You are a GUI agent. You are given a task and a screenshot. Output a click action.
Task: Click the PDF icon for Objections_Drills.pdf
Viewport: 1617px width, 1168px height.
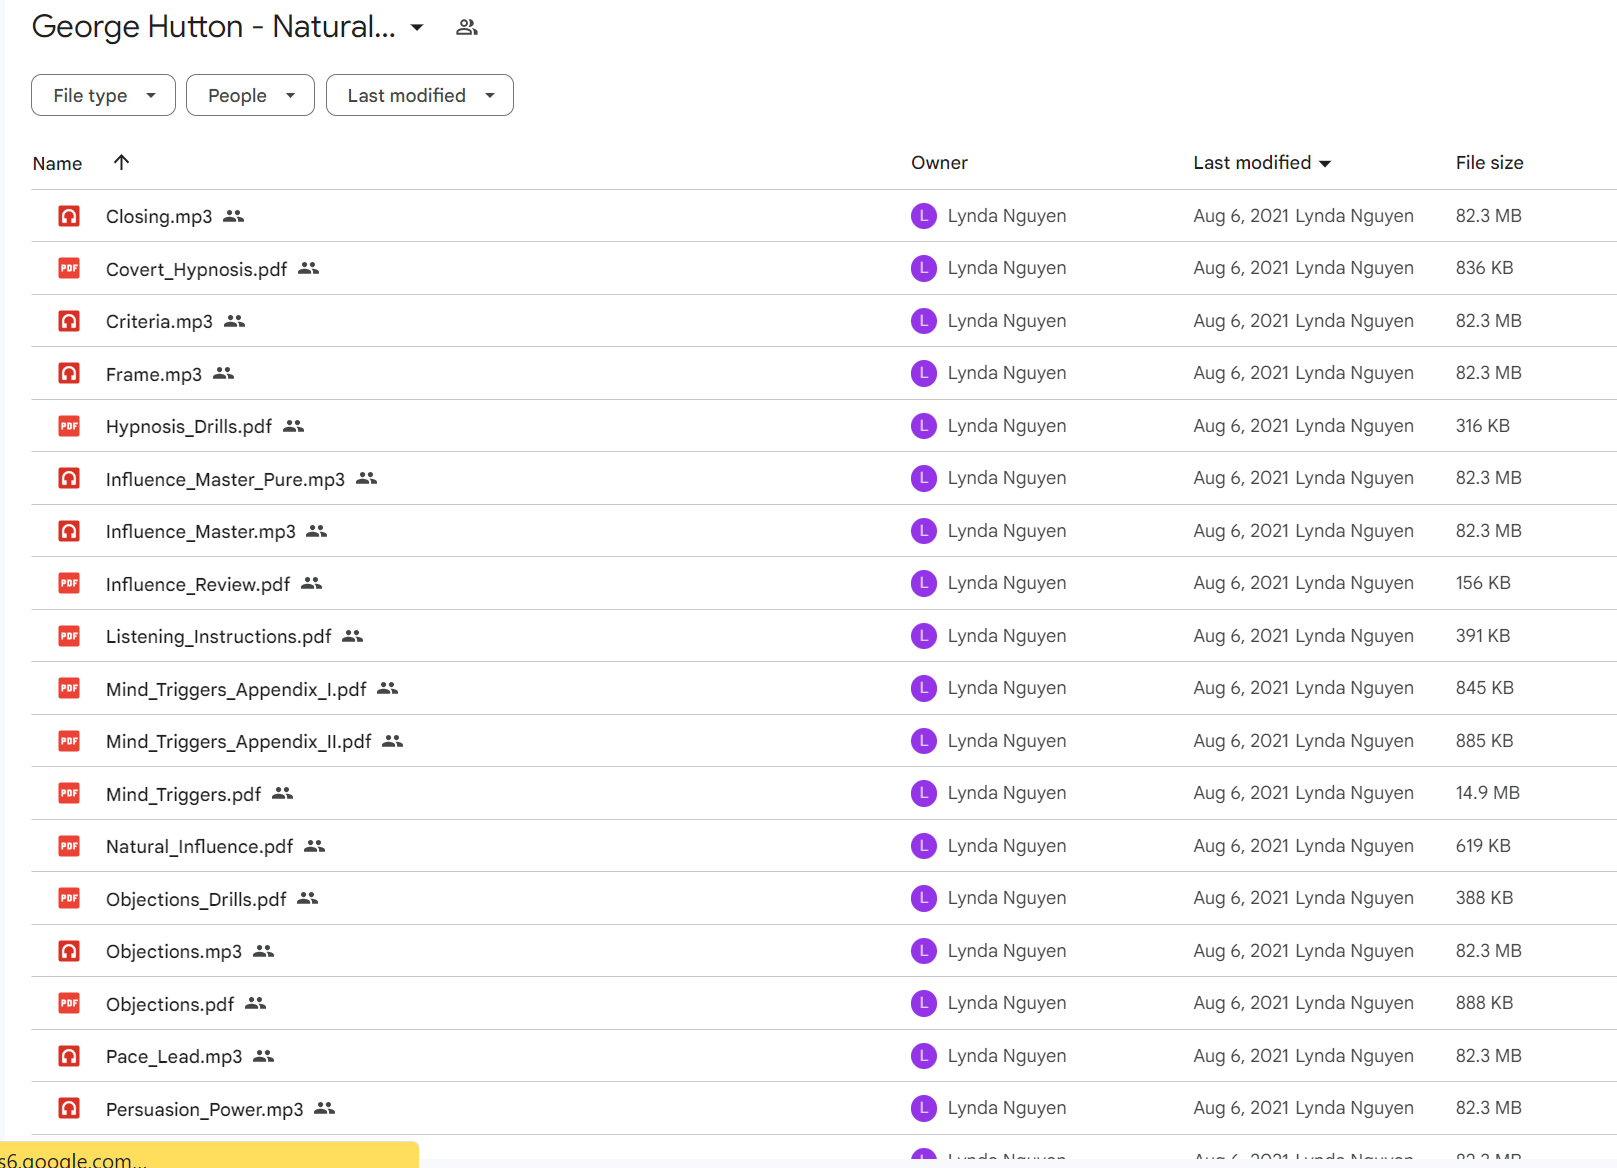tap(69, 898)
